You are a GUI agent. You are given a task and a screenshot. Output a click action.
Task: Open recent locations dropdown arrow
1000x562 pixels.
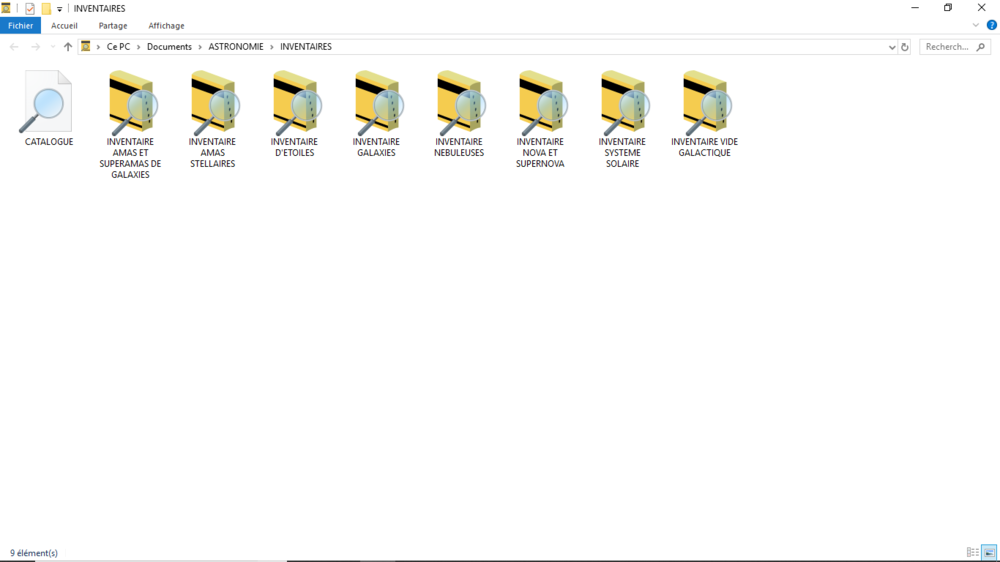point(52,47)
